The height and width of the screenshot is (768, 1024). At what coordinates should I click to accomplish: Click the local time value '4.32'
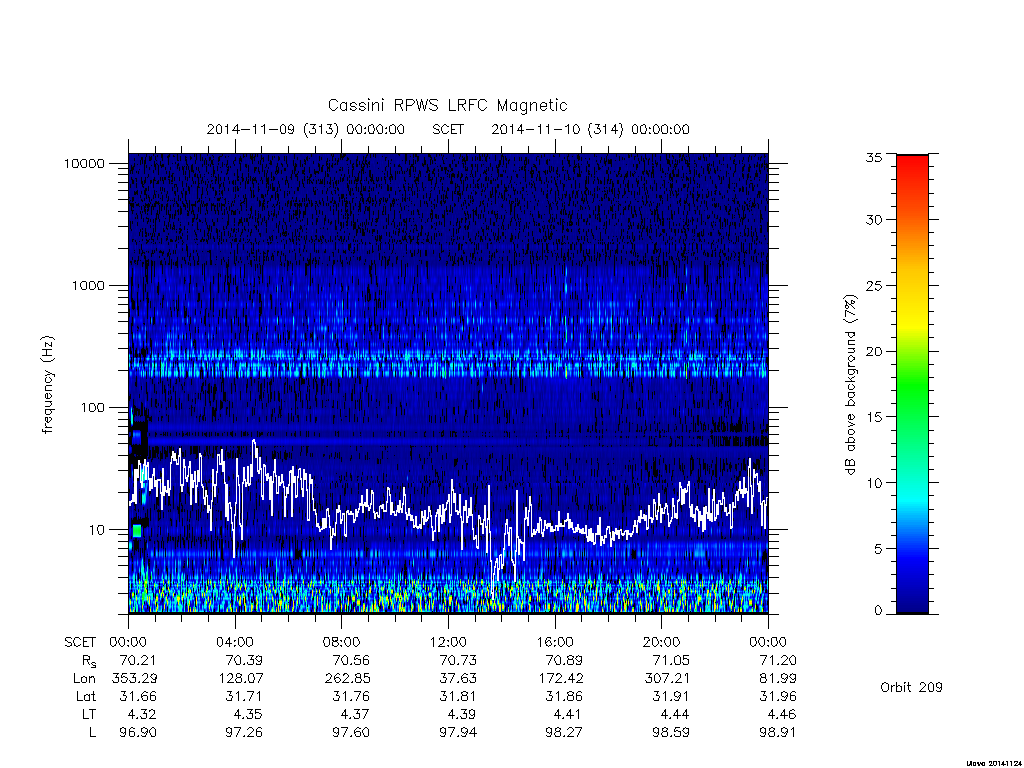click(142, 714)
